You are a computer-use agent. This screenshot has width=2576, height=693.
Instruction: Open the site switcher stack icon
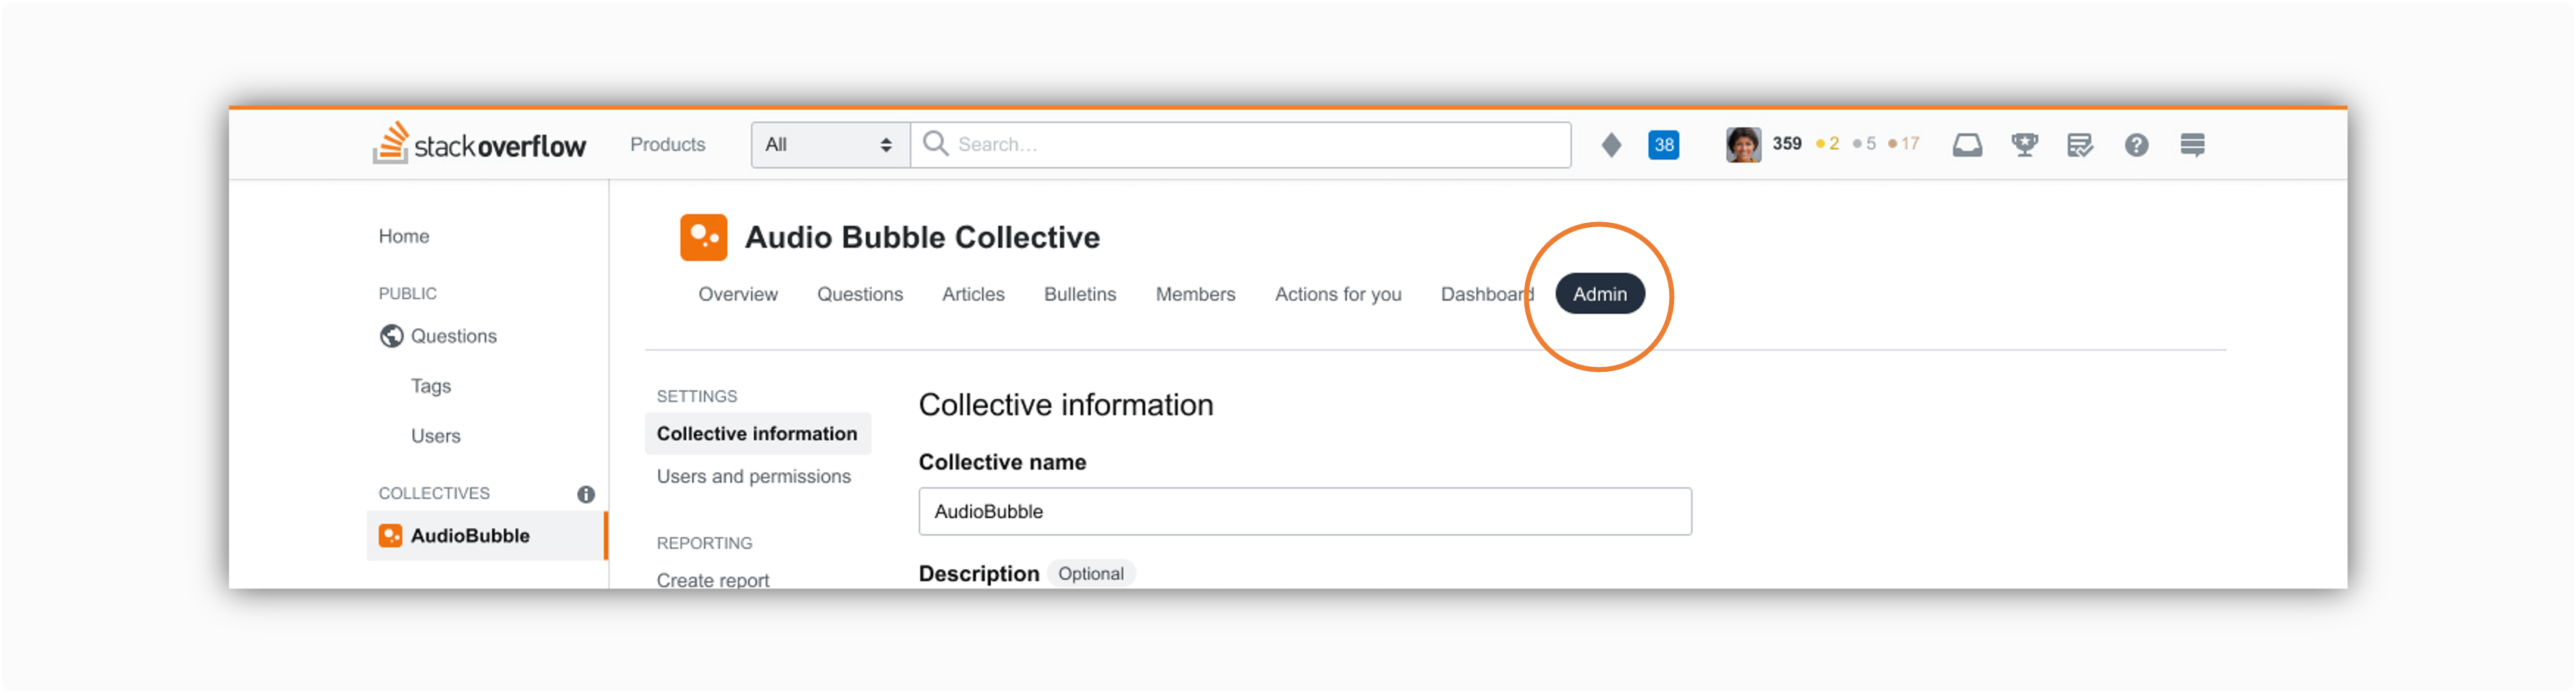click(x=2192, y=144)
